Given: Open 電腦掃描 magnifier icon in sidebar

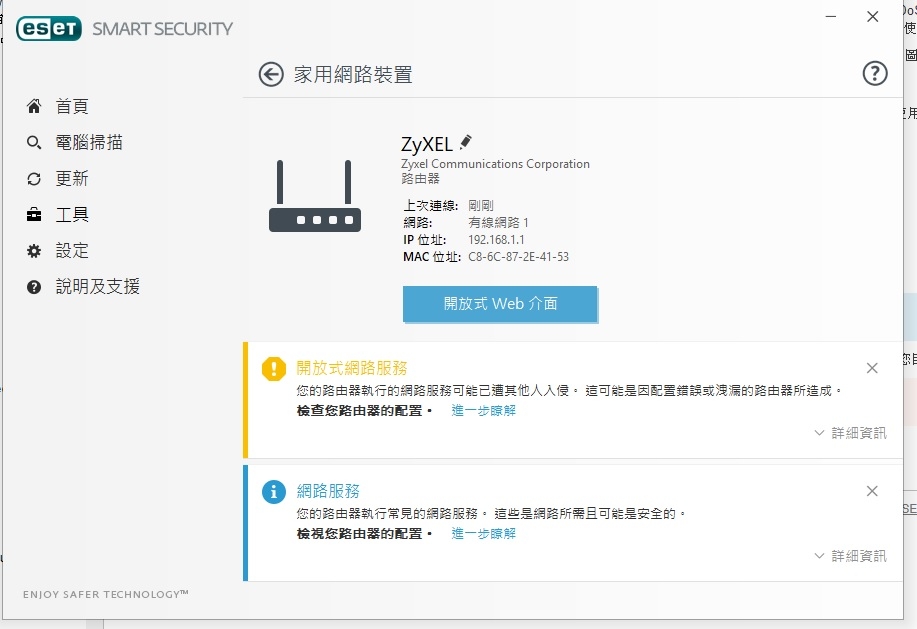Looking at the screenshot, I should pyautogui.click(x=34, y=142).
